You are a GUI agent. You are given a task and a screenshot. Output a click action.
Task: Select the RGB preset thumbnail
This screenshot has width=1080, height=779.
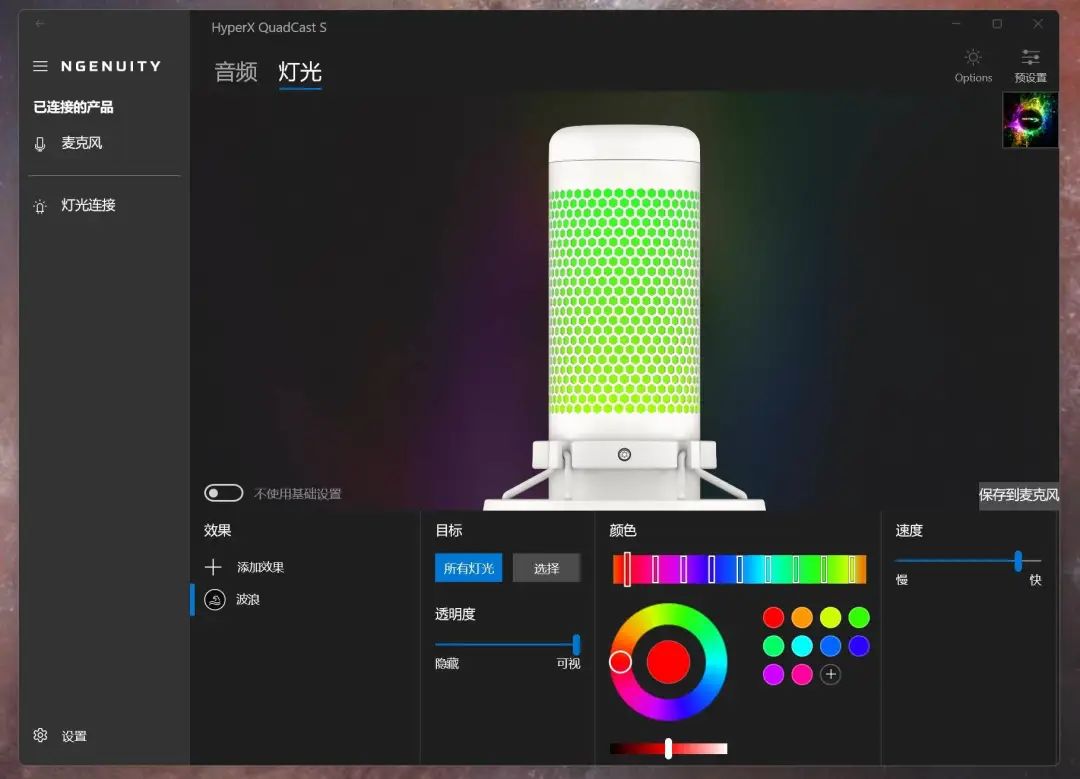point(1030,120)
